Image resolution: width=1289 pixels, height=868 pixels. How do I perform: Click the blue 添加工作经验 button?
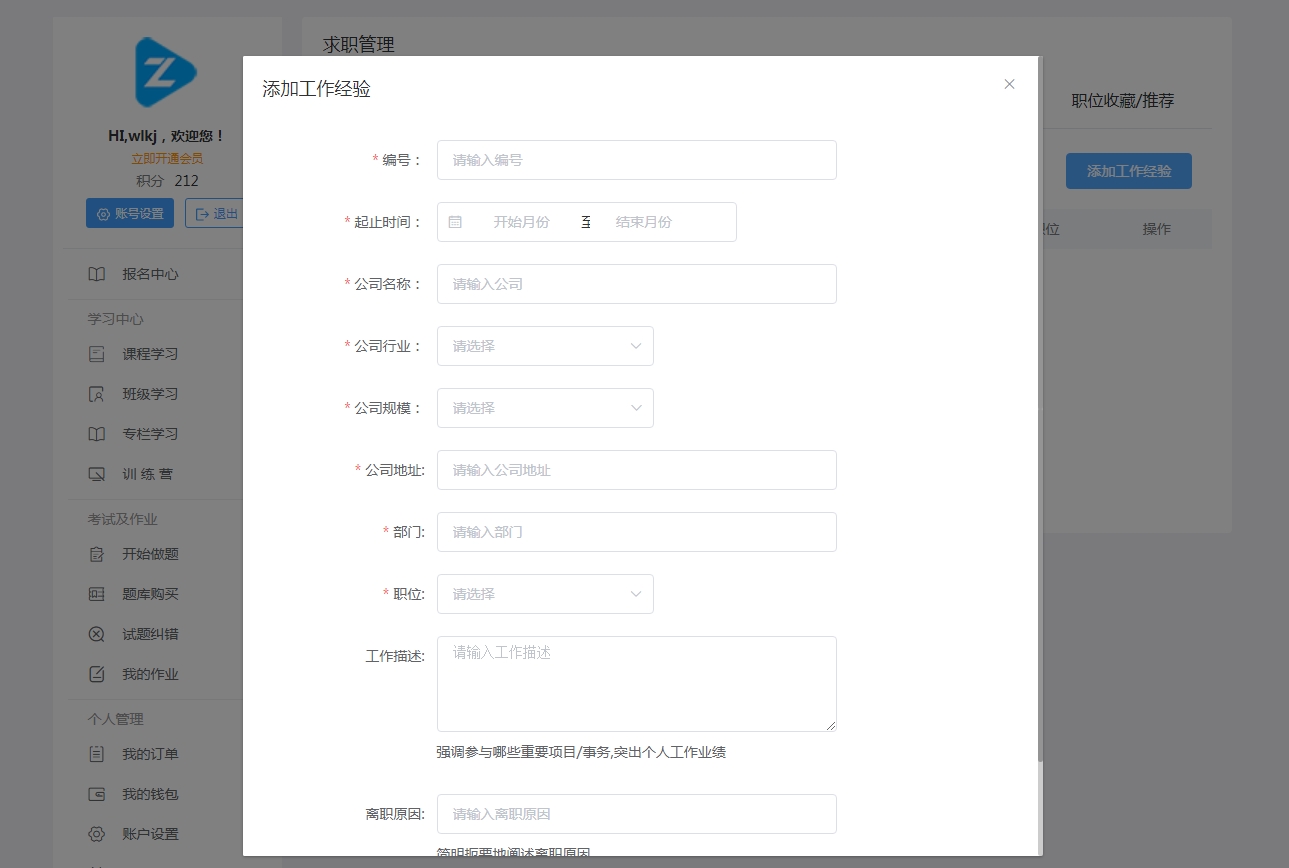(1129, 171)
